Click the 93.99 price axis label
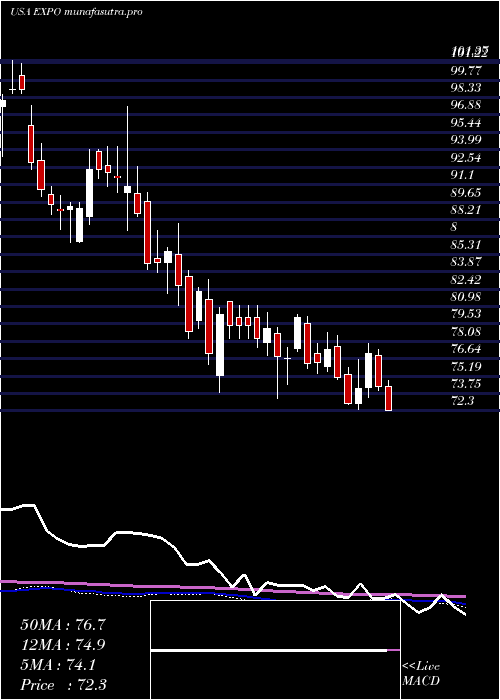 tap(466, 140)
